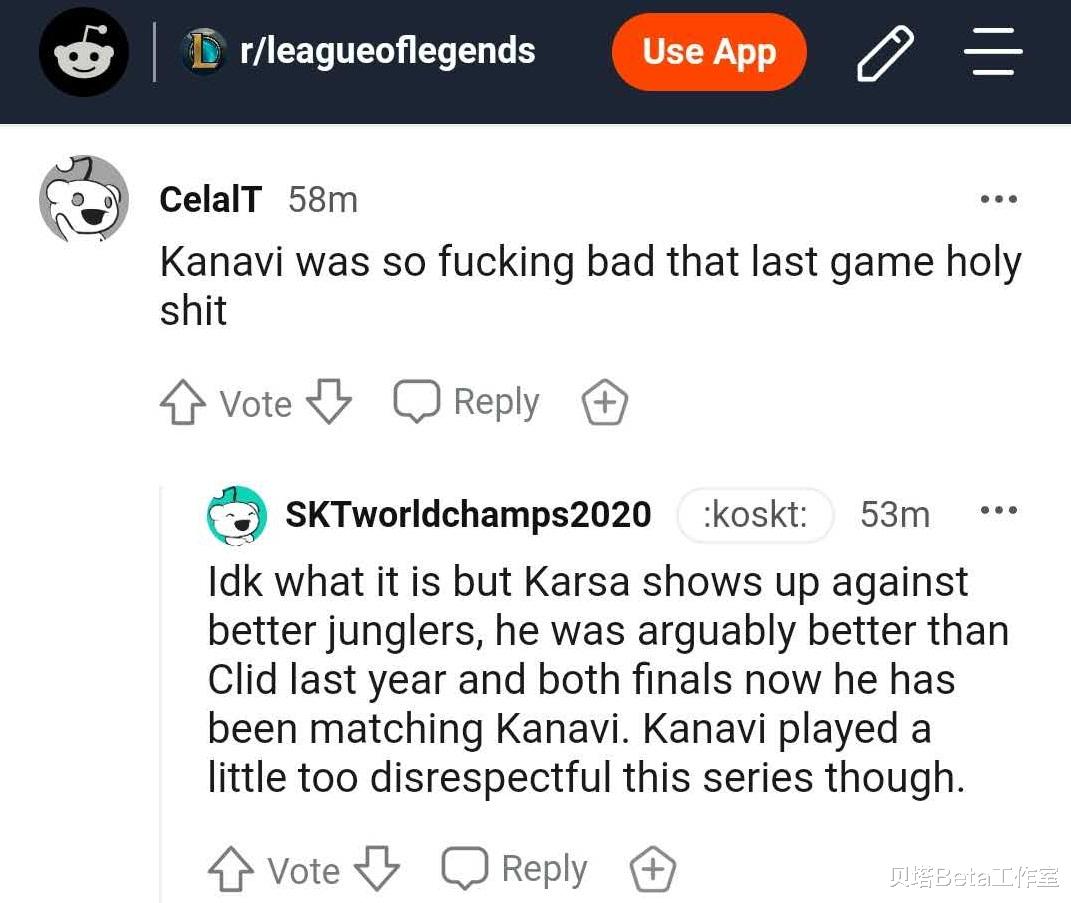Open the Reddit home logo
Image resolution: width=1071 pixels, height=903 pixels.
[84, 52]
